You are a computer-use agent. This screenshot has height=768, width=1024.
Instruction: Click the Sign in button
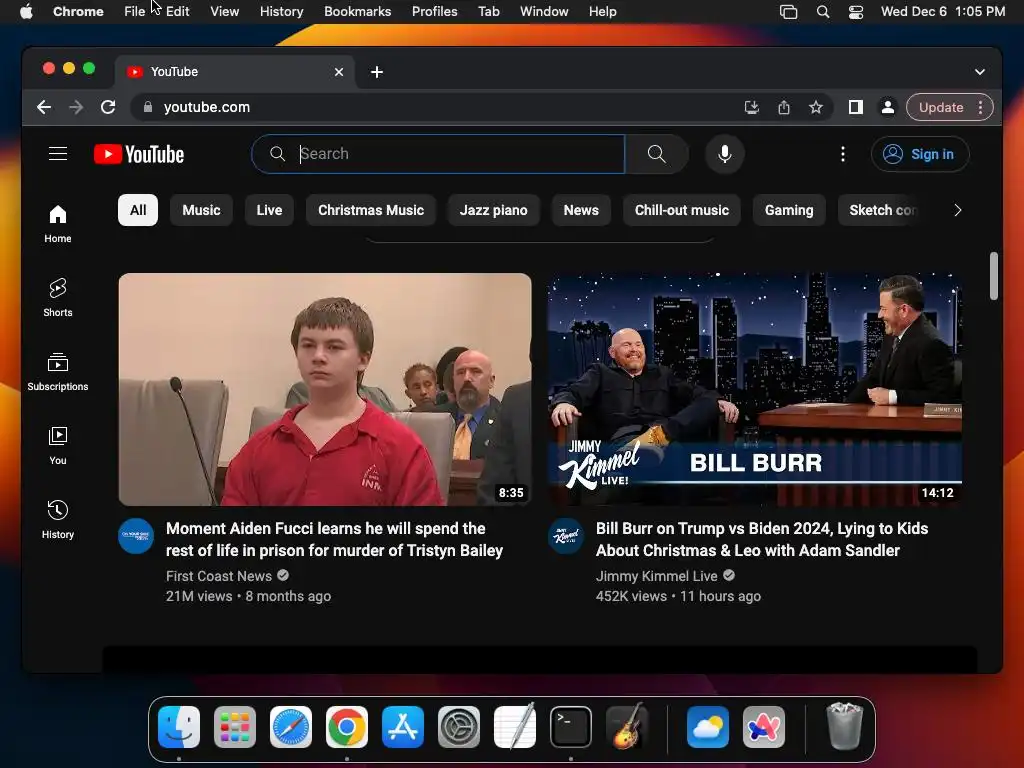click(920, 154)
